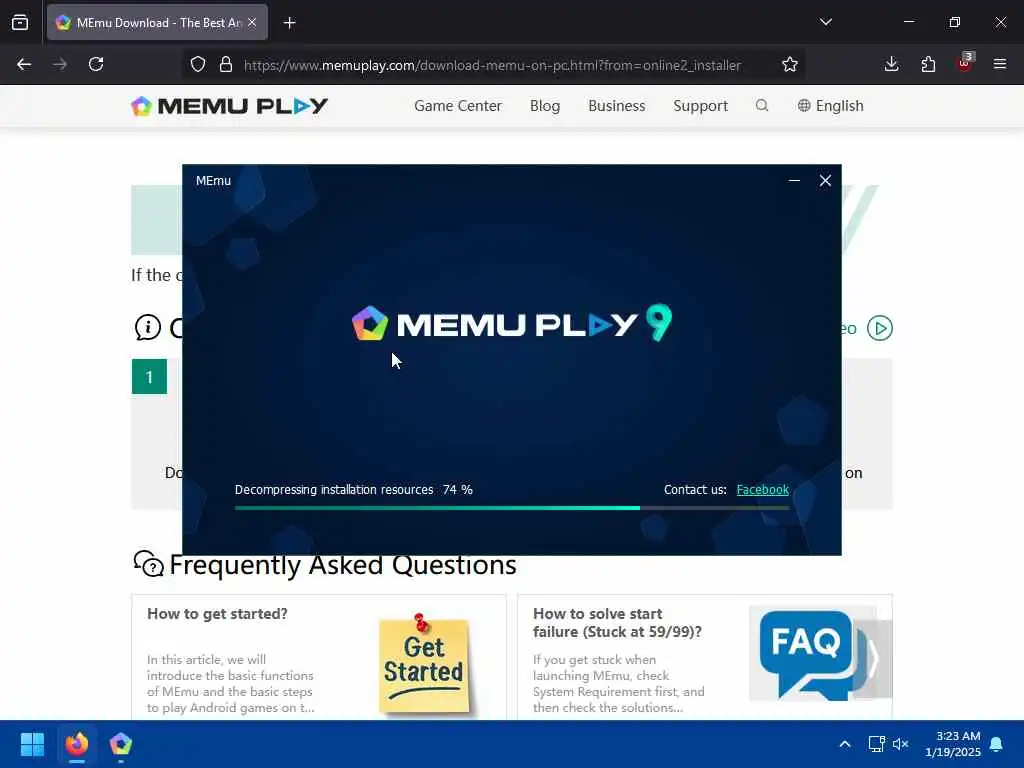The height and width of the screenshot is (768, 1024).
Task: View site security padlock info
Action: pyautogui.click(x=226, y=64)
